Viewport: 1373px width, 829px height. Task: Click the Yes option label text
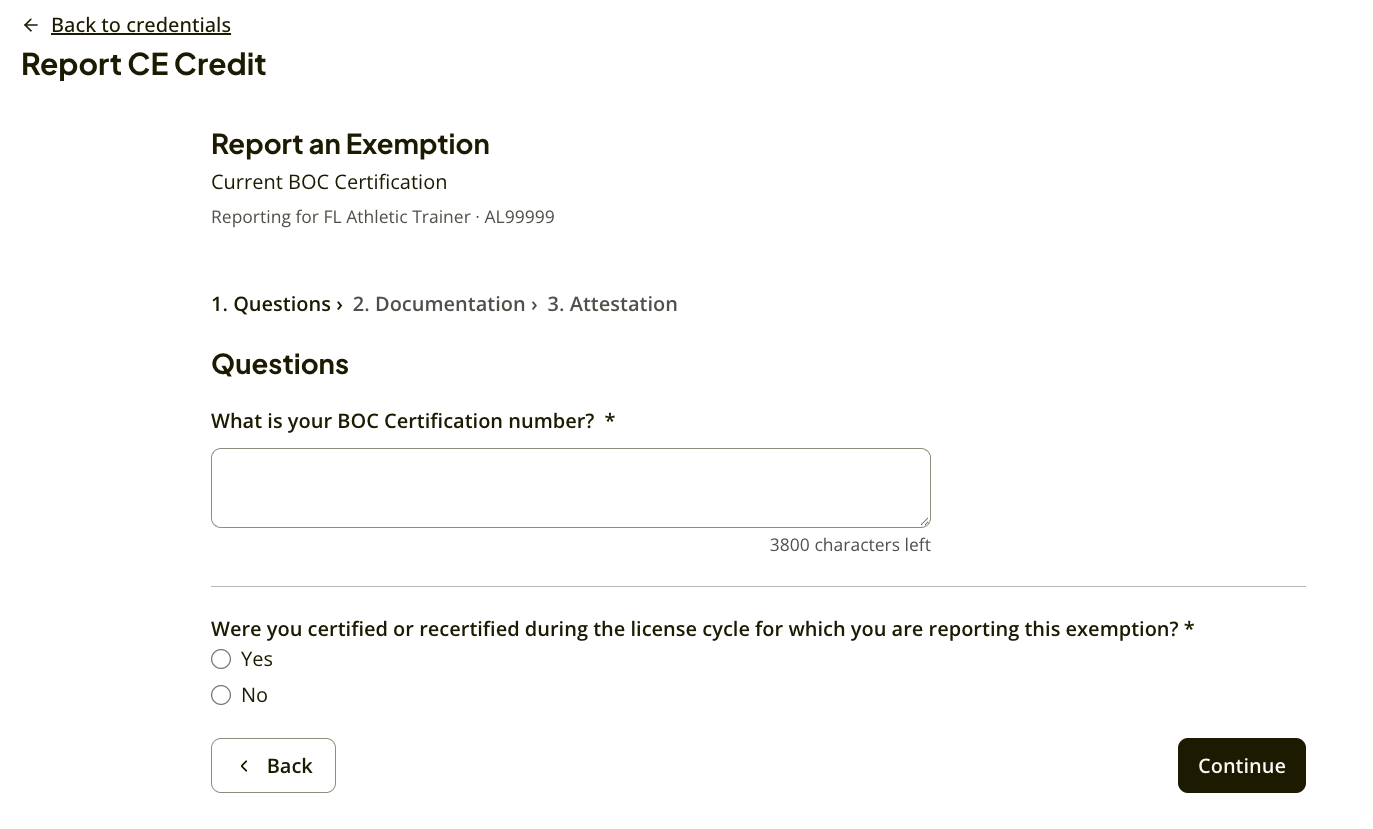(x=257, y=659)
